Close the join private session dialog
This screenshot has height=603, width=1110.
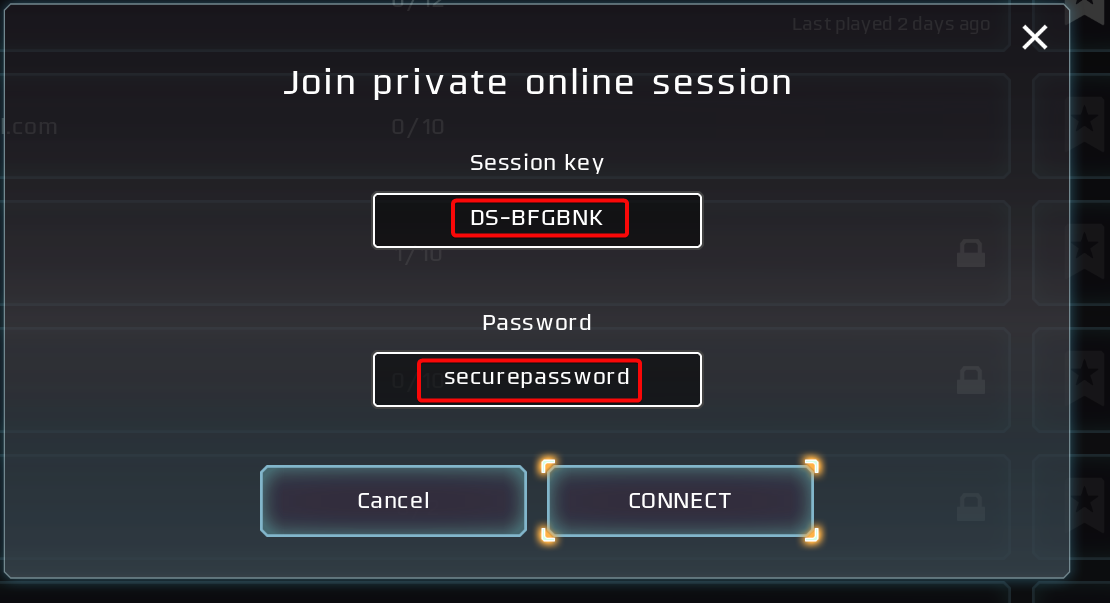pyautogui.click(x=1034, y=38)
